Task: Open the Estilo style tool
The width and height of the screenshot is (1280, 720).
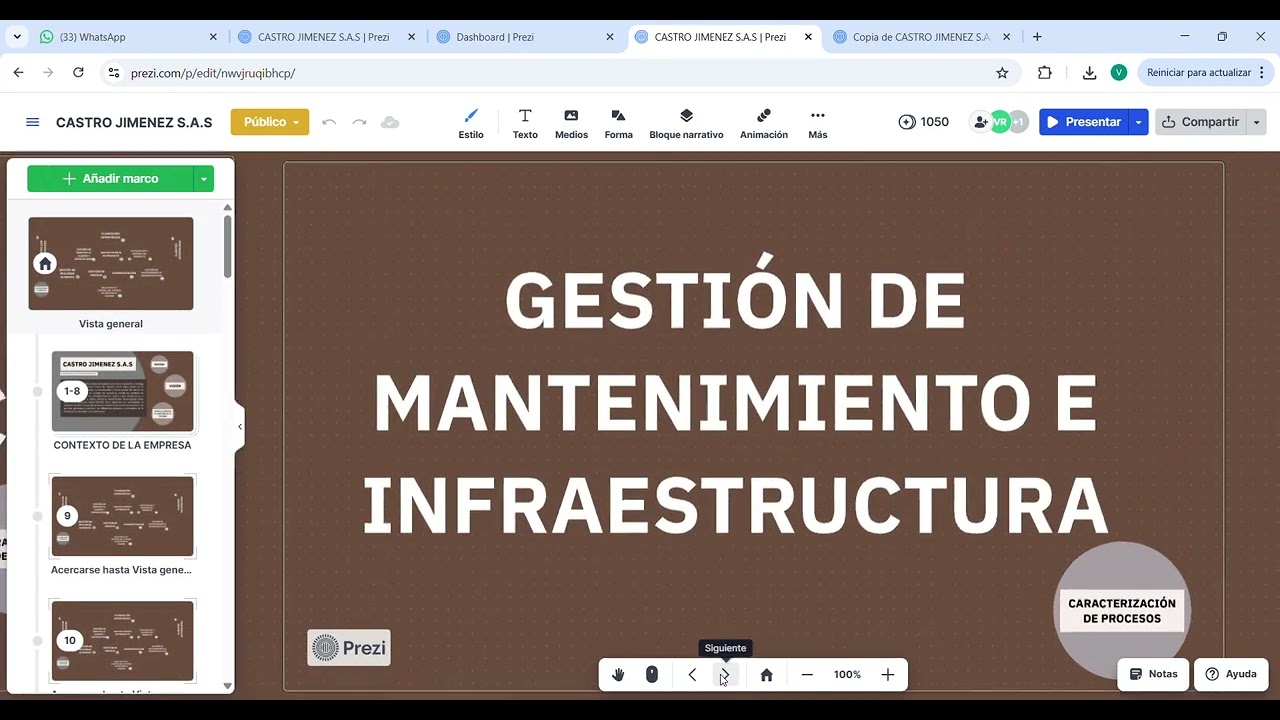Action: [471, 123]
